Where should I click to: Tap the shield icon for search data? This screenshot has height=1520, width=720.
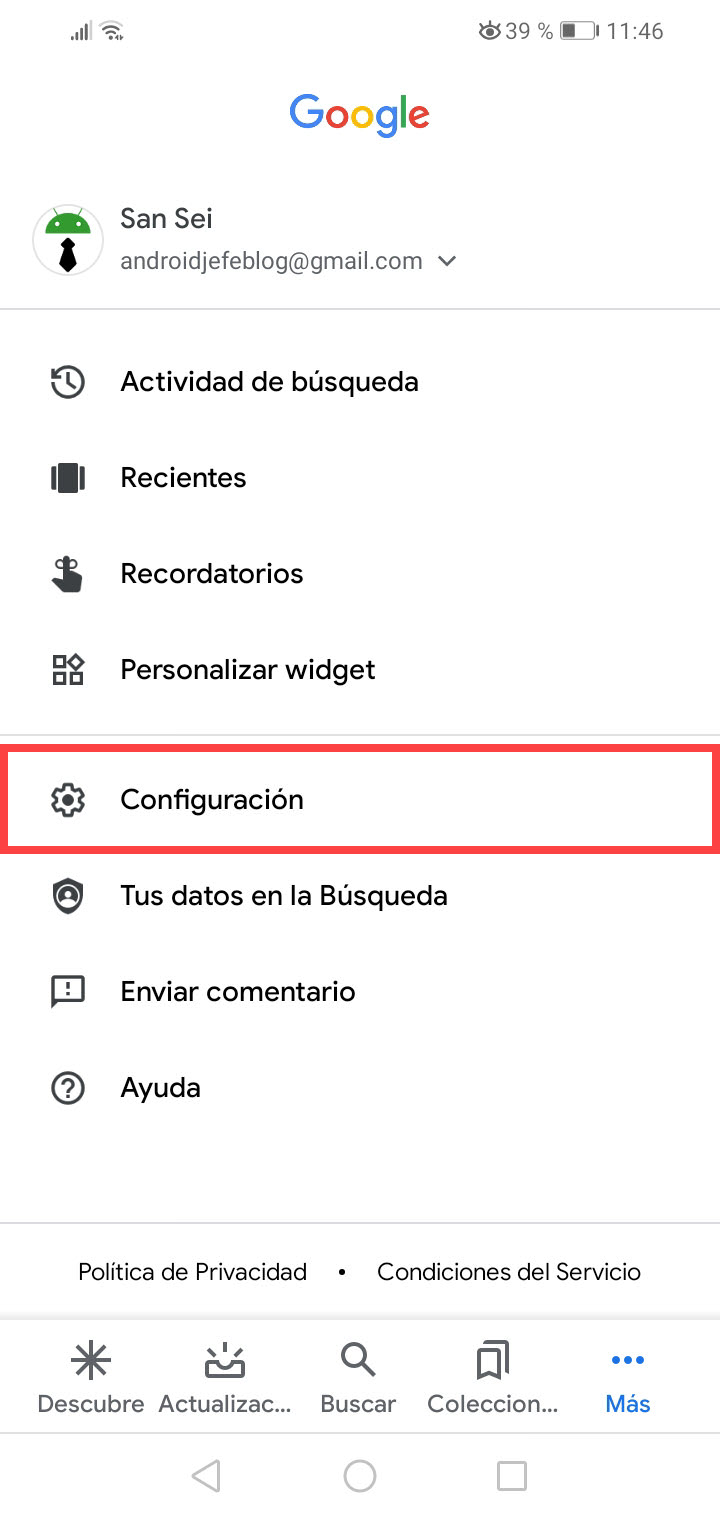(x=68, y=896)
